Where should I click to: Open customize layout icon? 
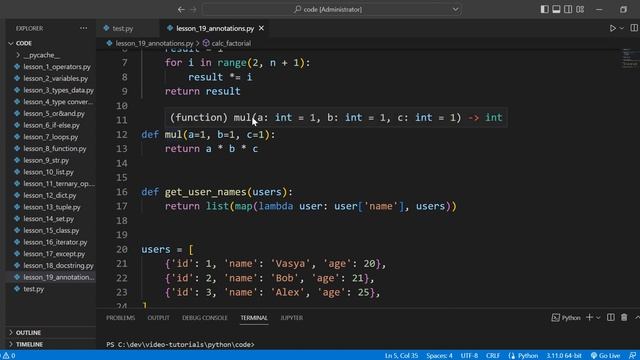point(580,9)
